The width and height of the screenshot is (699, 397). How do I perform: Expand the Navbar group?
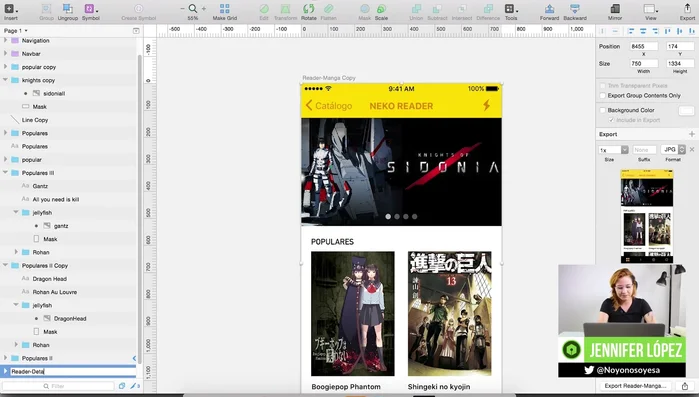click(5, 53)
